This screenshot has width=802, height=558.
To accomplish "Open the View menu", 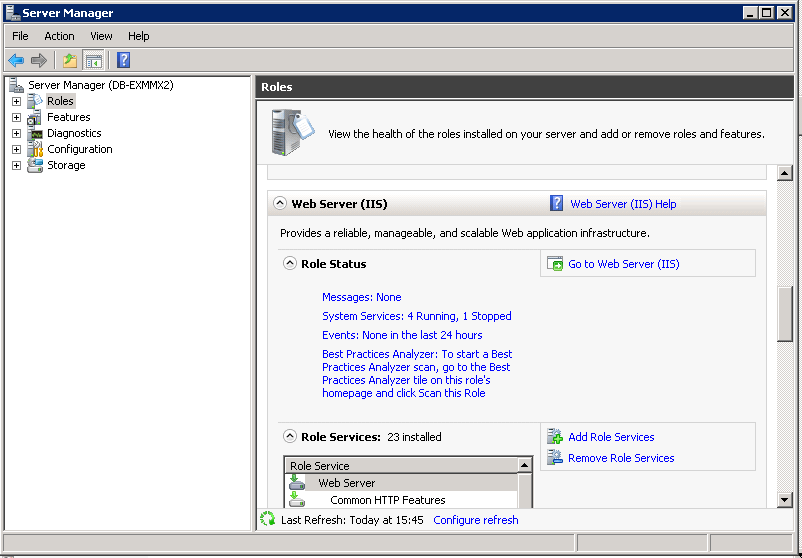I will coord(101,36).
